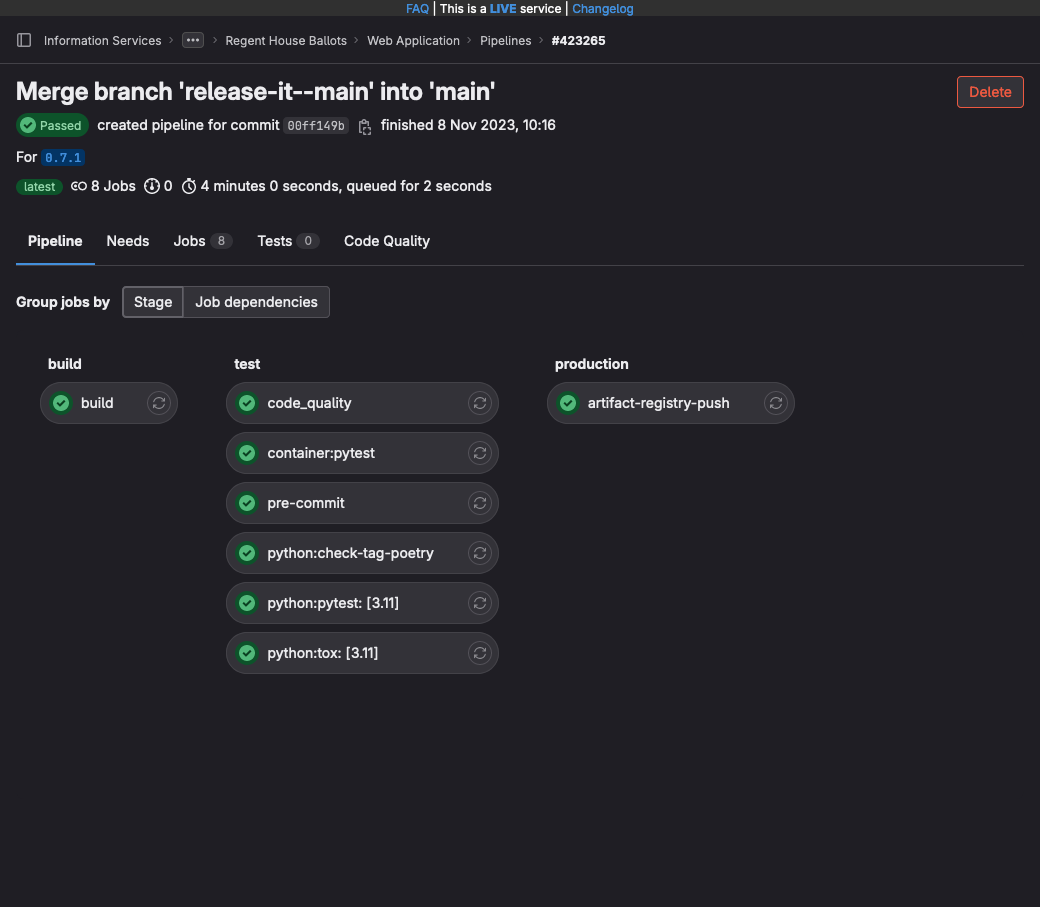Retry the python:tox job
The height and width of the screenshot is (907, 1040).
click(479, 653)
